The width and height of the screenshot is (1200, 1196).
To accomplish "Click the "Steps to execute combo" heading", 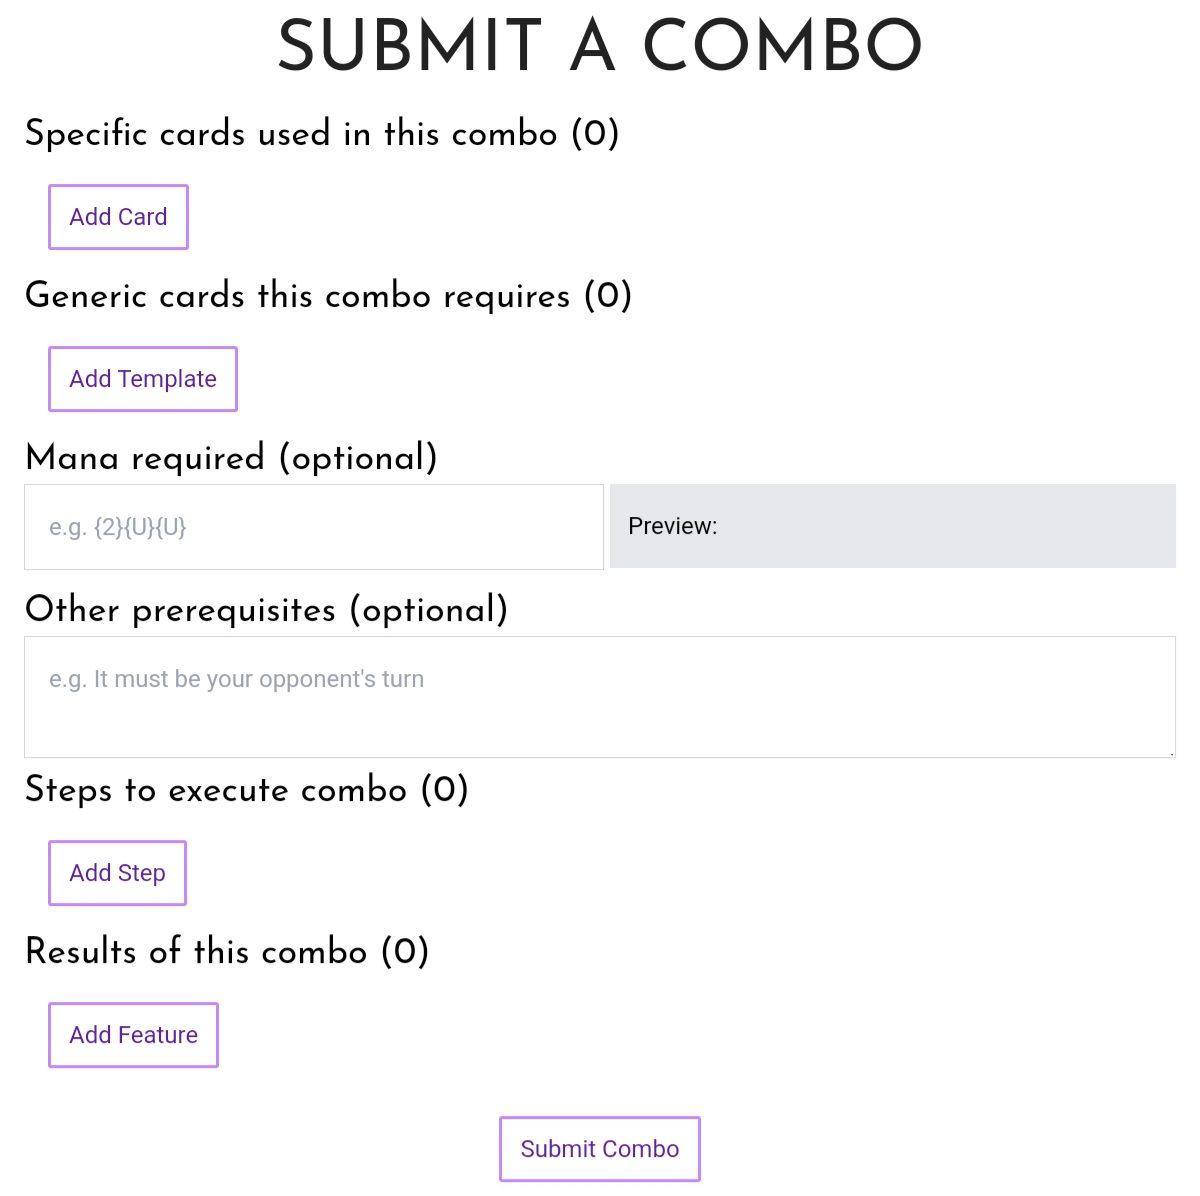I will point(216,790).
